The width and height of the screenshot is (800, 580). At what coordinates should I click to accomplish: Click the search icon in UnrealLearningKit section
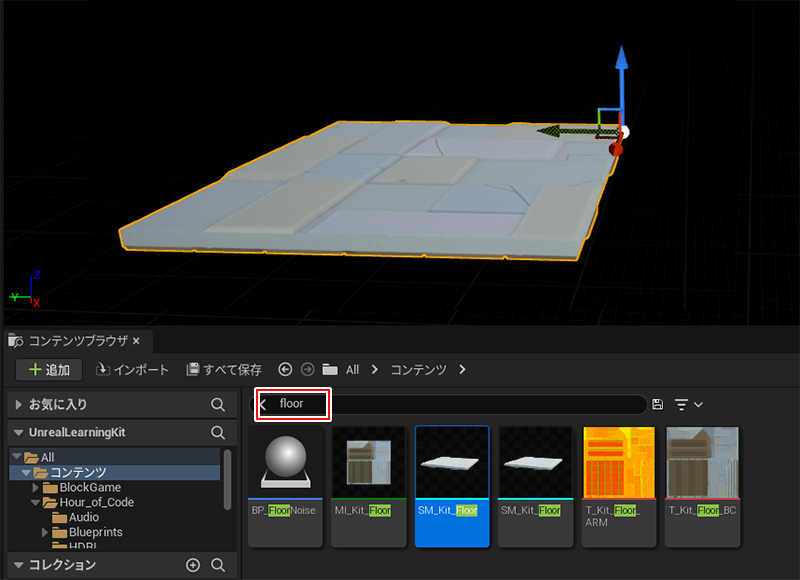pyautogui.click(x=218, y=433)
